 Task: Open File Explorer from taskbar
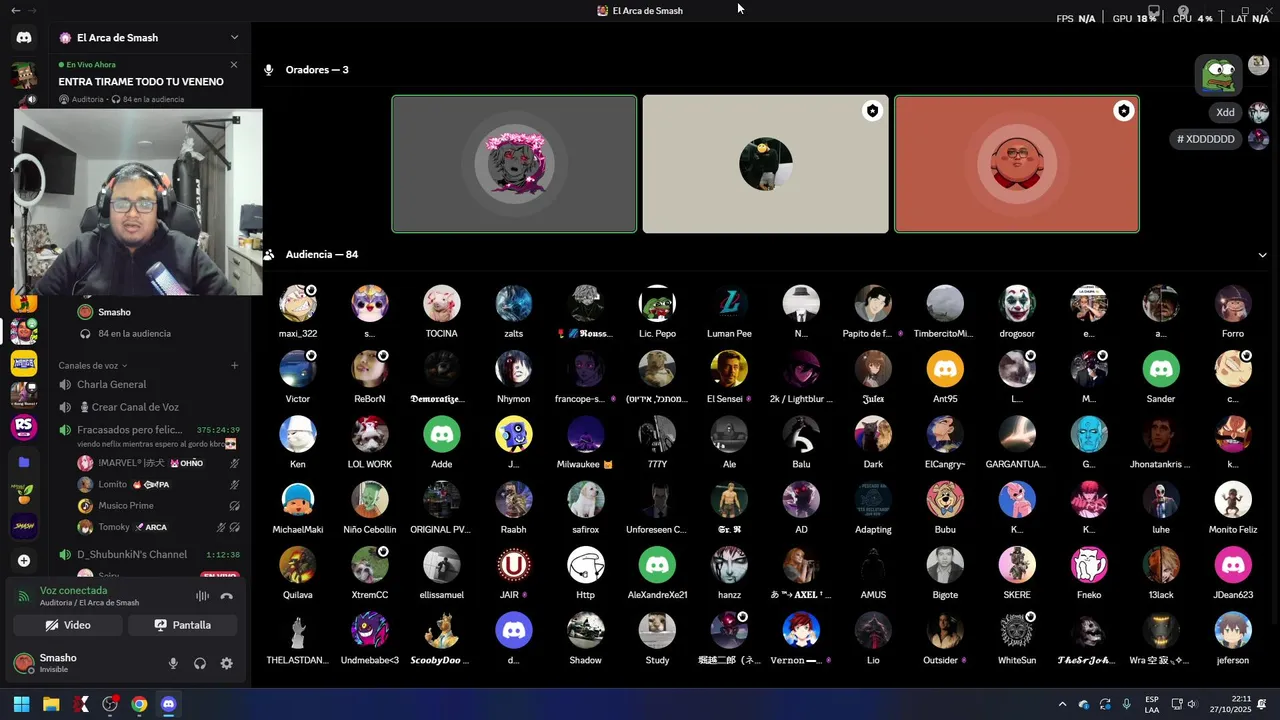51,704
